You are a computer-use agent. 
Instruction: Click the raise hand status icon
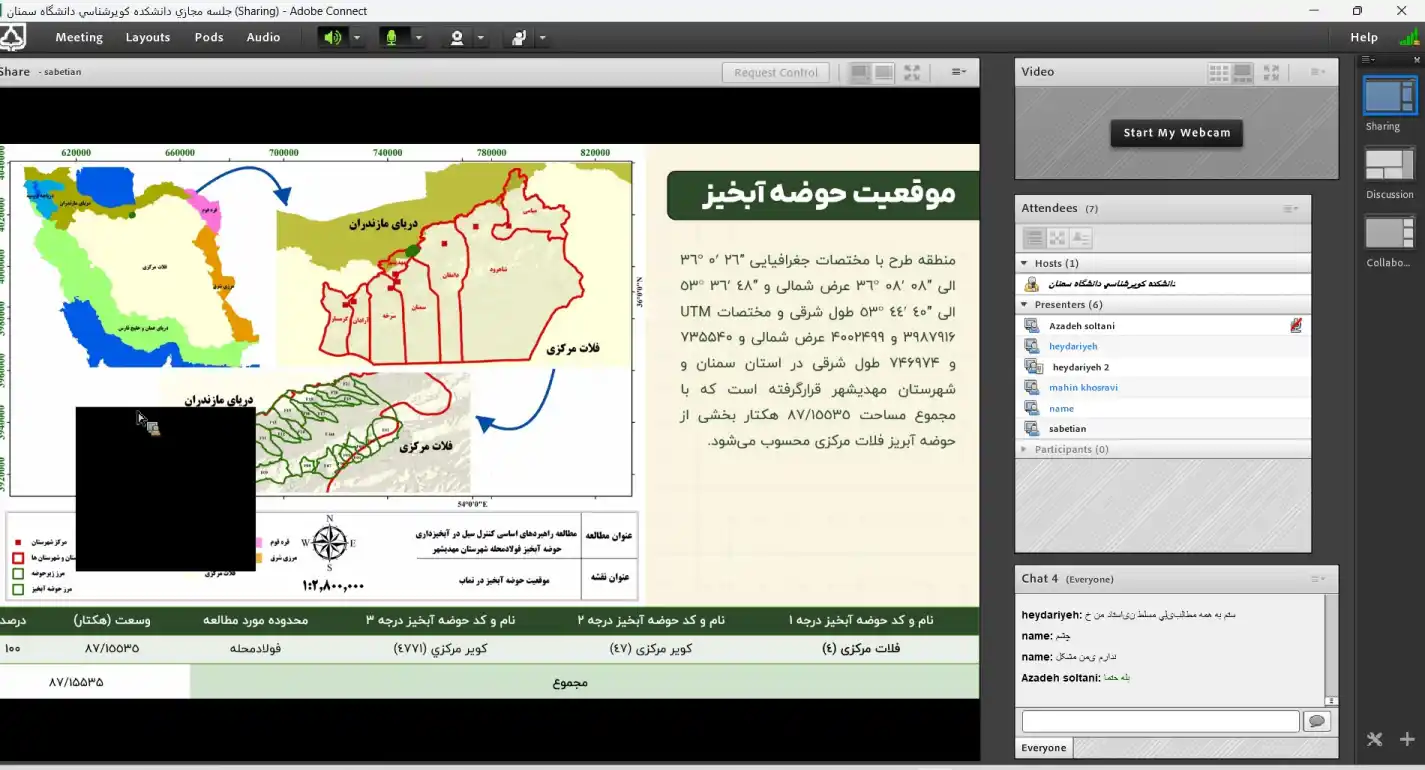[519, 38]
